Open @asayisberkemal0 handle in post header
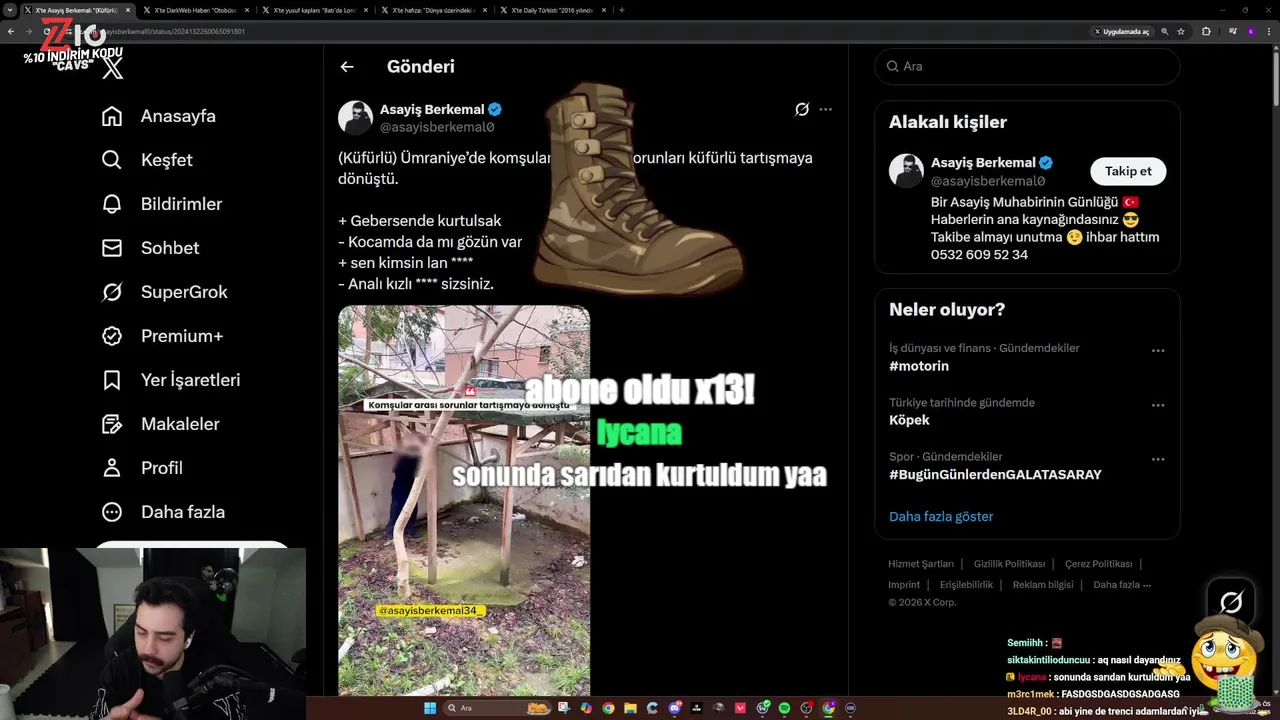1280x720 pixels. click(437, 127)
